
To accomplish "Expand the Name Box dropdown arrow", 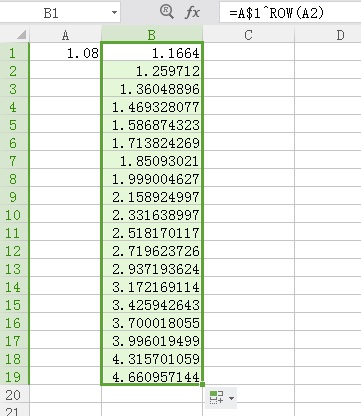I will [114, 13].
